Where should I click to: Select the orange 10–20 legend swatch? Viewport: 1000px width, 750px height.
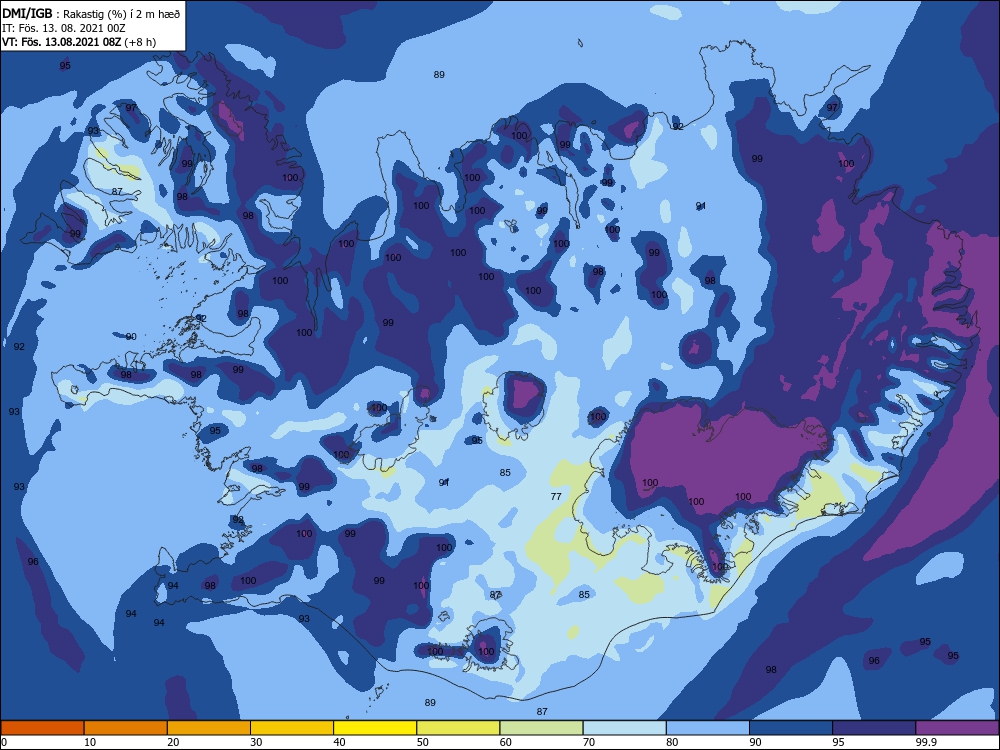coord(126,728)
